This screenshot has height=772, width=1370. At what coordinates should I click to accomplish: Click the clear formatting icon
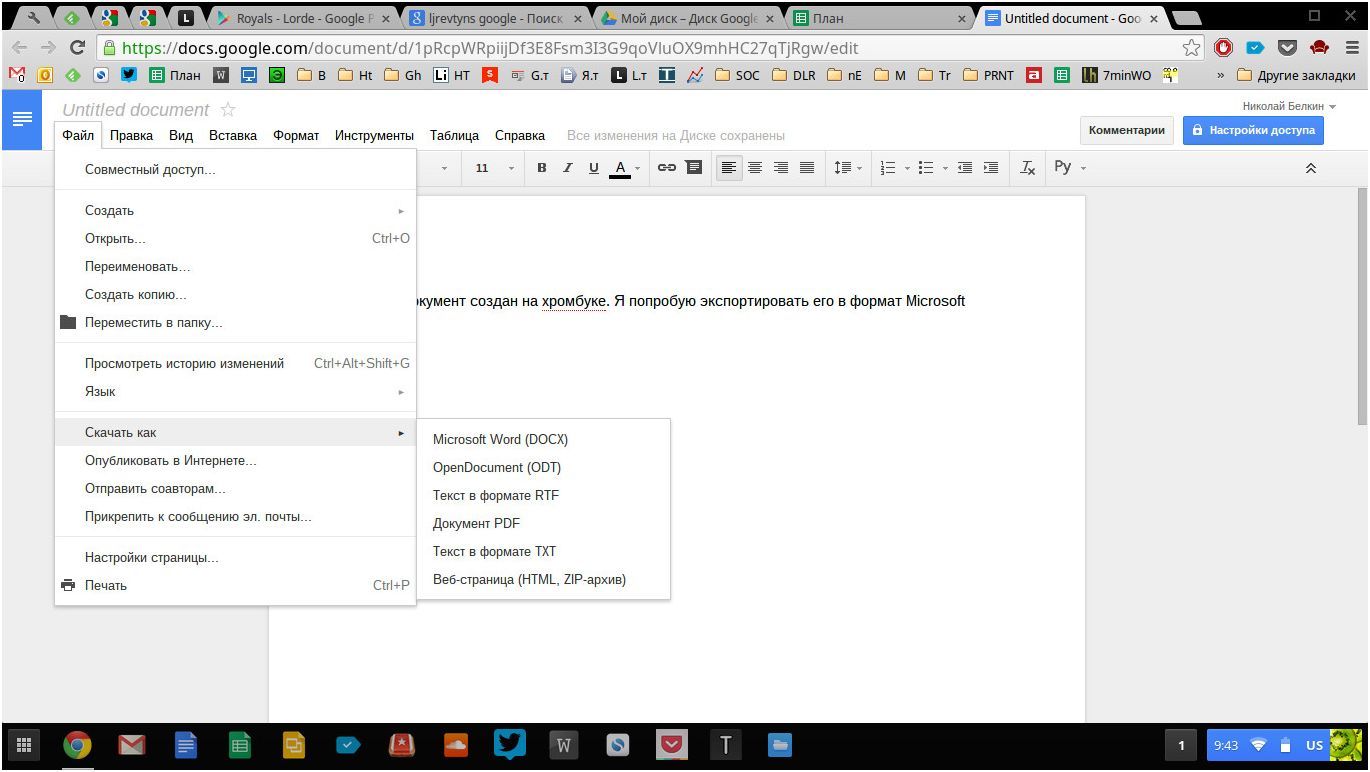1027,168
